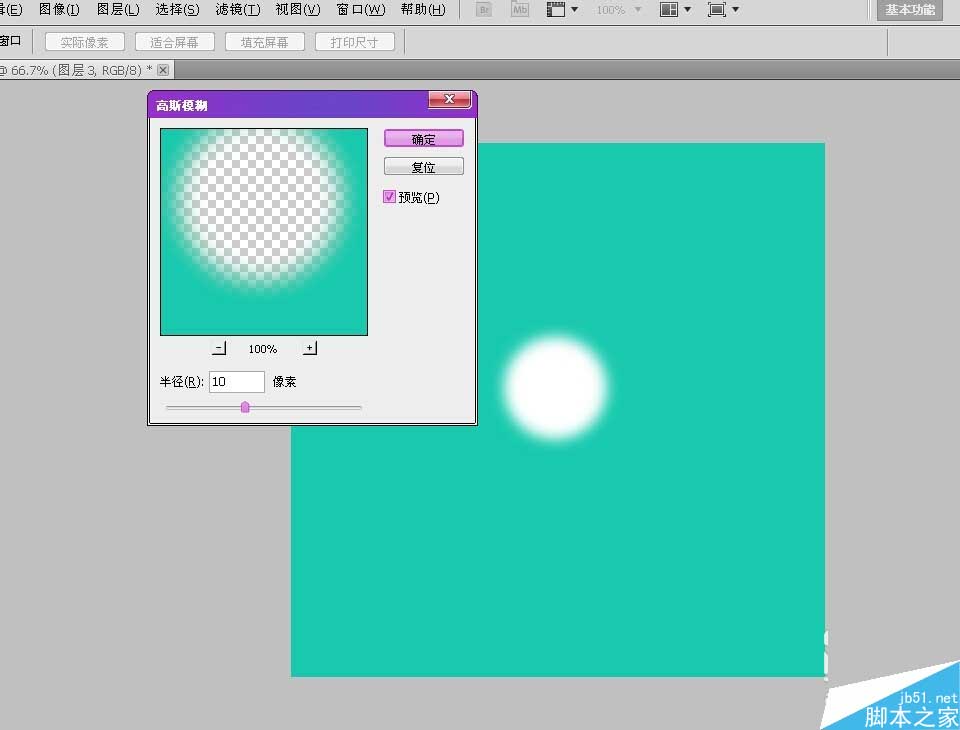The image size is (960, 730).
Task: Zoom out the blur preview with minus
Action: coord(219,348)
